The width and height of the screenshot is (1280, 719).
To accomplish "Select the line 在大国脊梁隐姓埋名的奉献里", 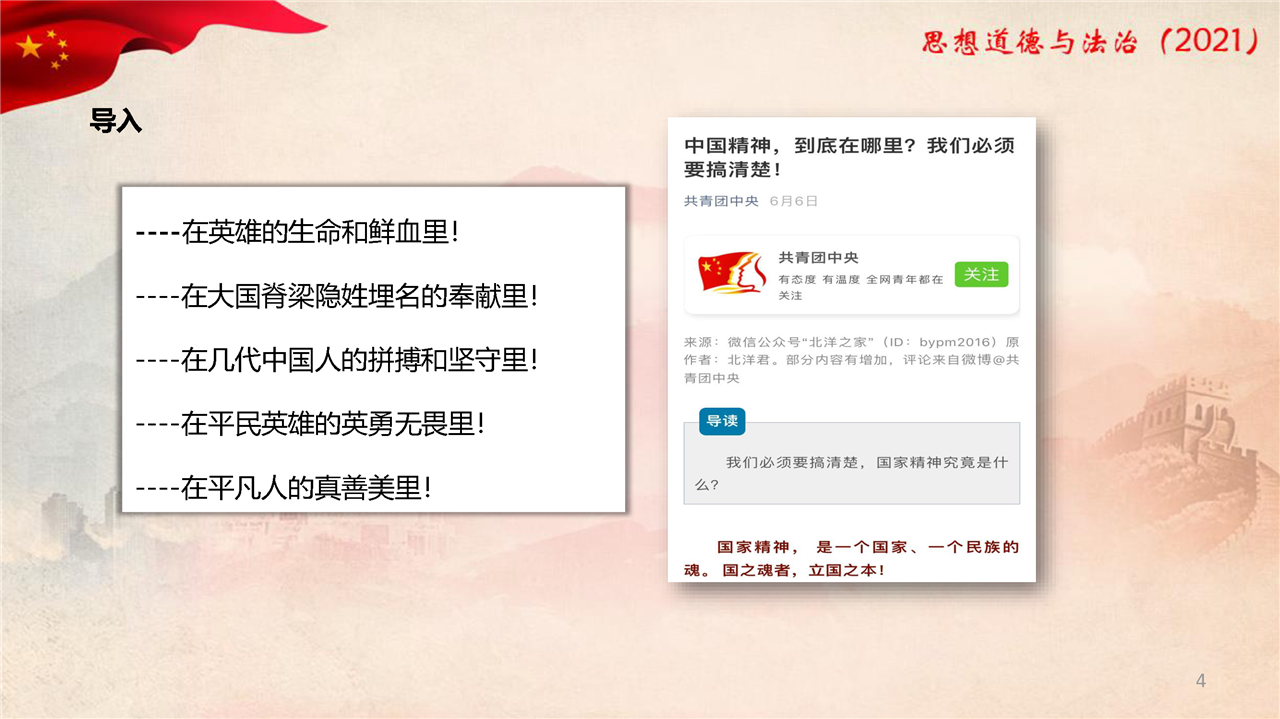I will pyautogui.click(x=337, y=296).
